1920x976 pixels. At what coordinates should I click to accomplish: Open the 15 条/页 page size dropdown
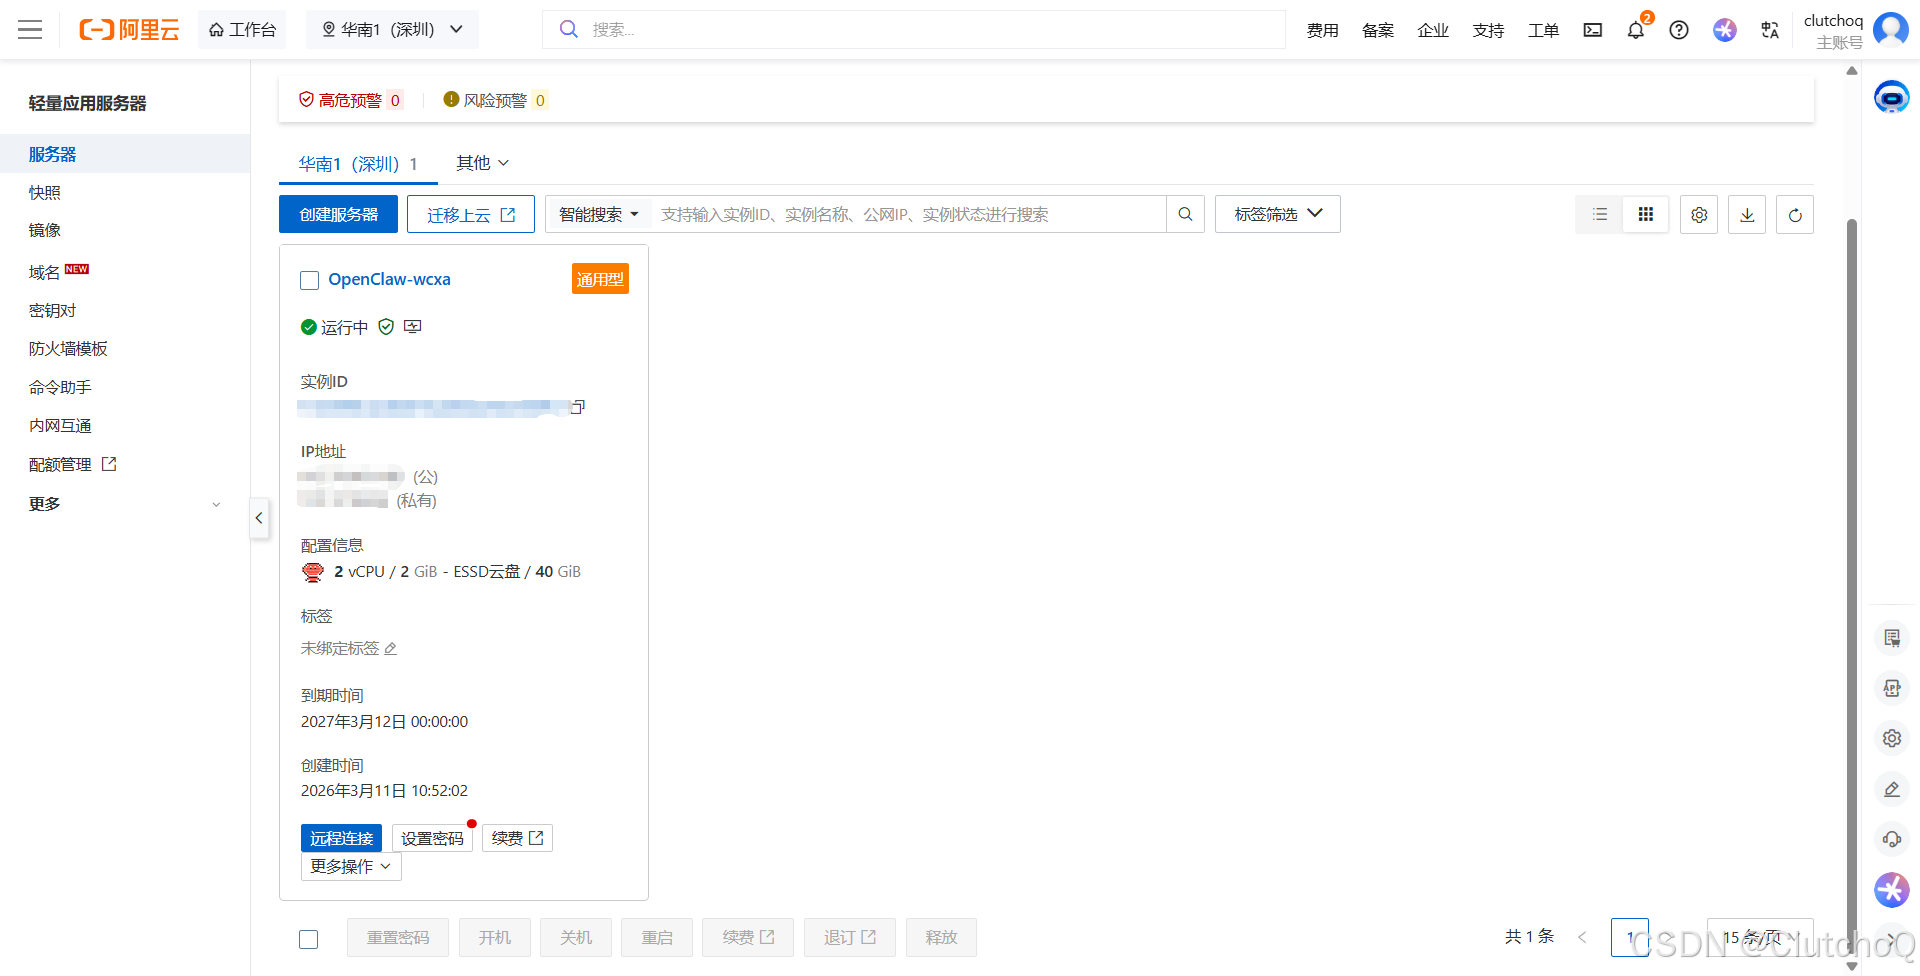1760,937
